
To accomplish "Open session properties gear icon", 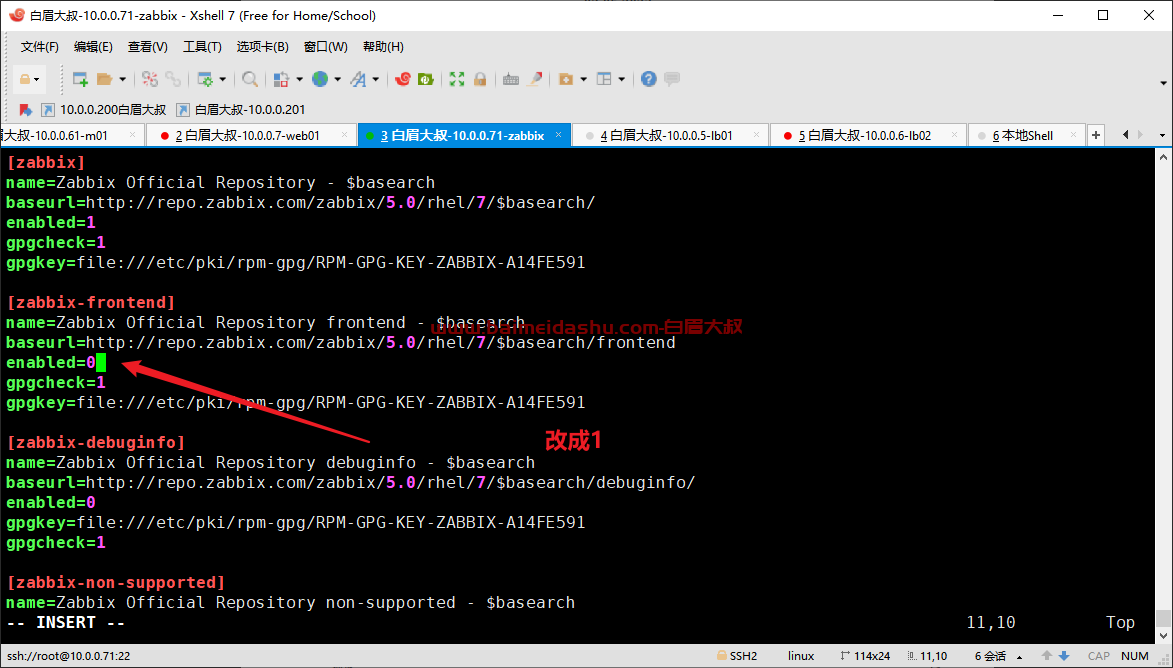I will click(205, 79).
